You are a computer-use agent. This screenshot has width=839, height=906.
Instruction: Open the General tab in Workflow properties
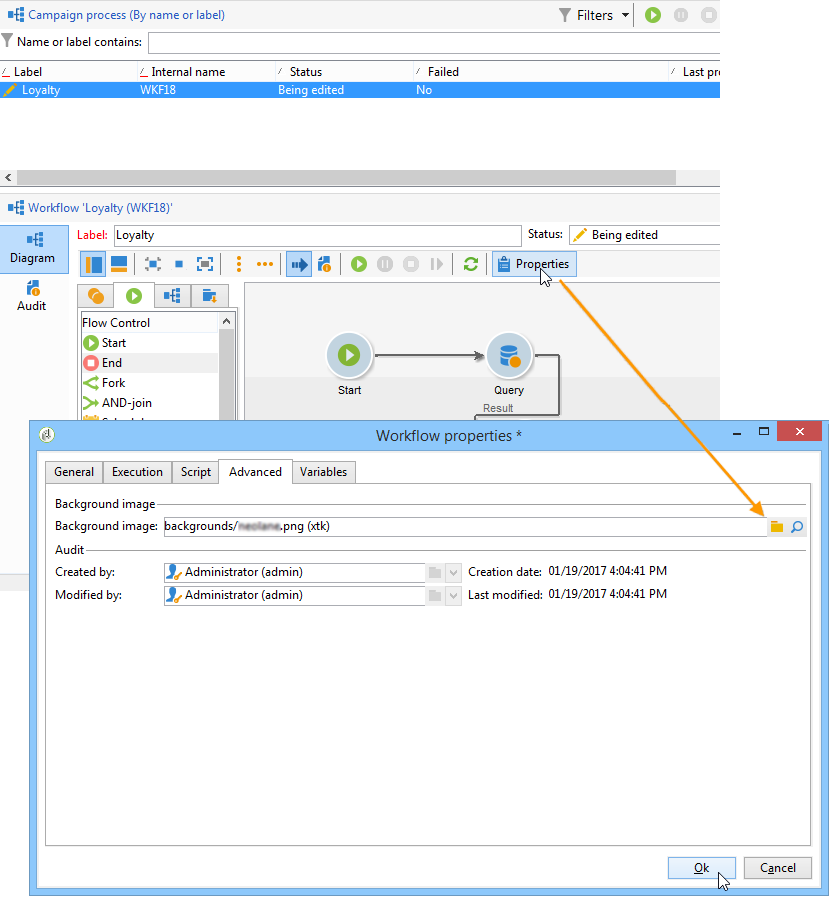74,472
